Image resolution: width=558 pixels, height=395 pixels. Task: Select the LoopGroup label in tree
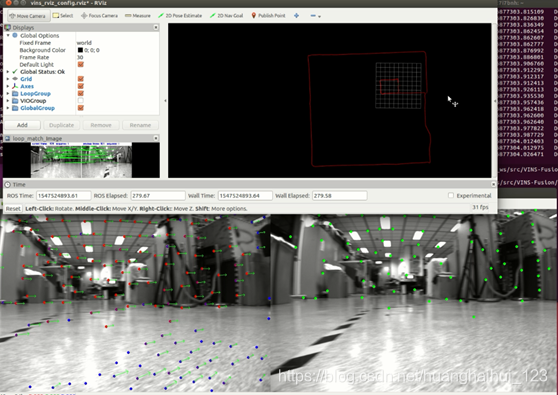(35, 94)
